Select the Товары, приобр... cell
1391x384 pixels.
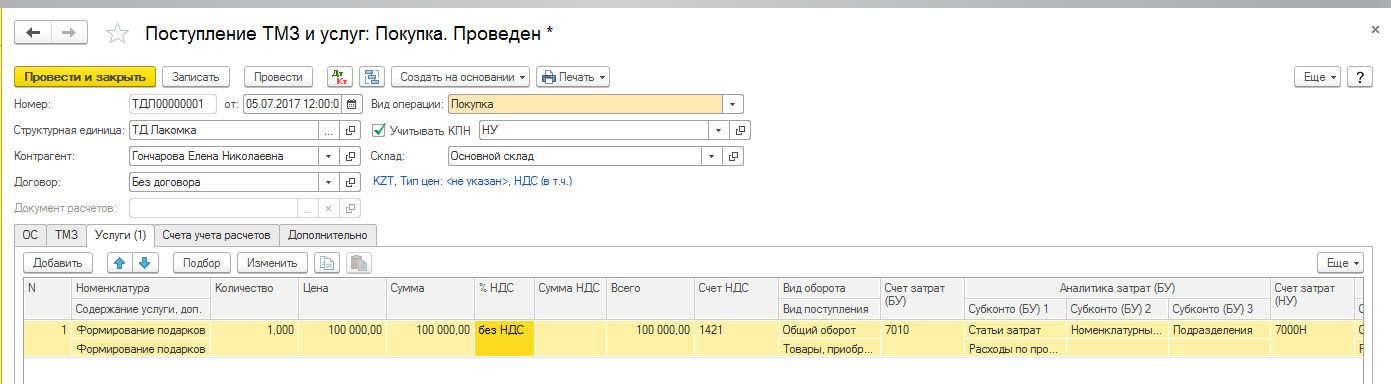pyautogui.click(x=829, y=348)
